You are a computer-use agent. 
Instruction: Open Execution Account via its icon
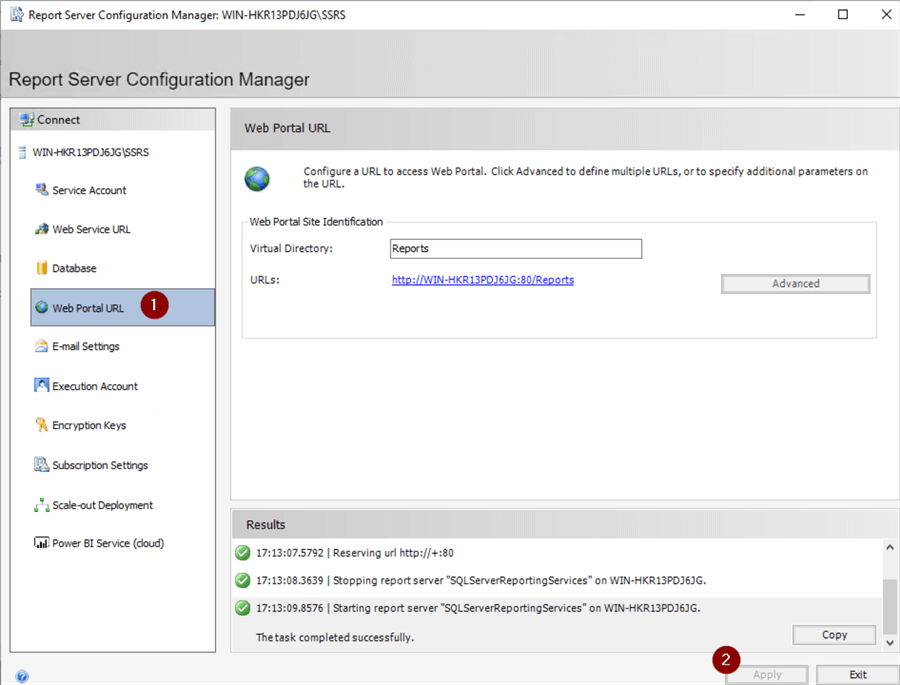click(x=42, y=386)
